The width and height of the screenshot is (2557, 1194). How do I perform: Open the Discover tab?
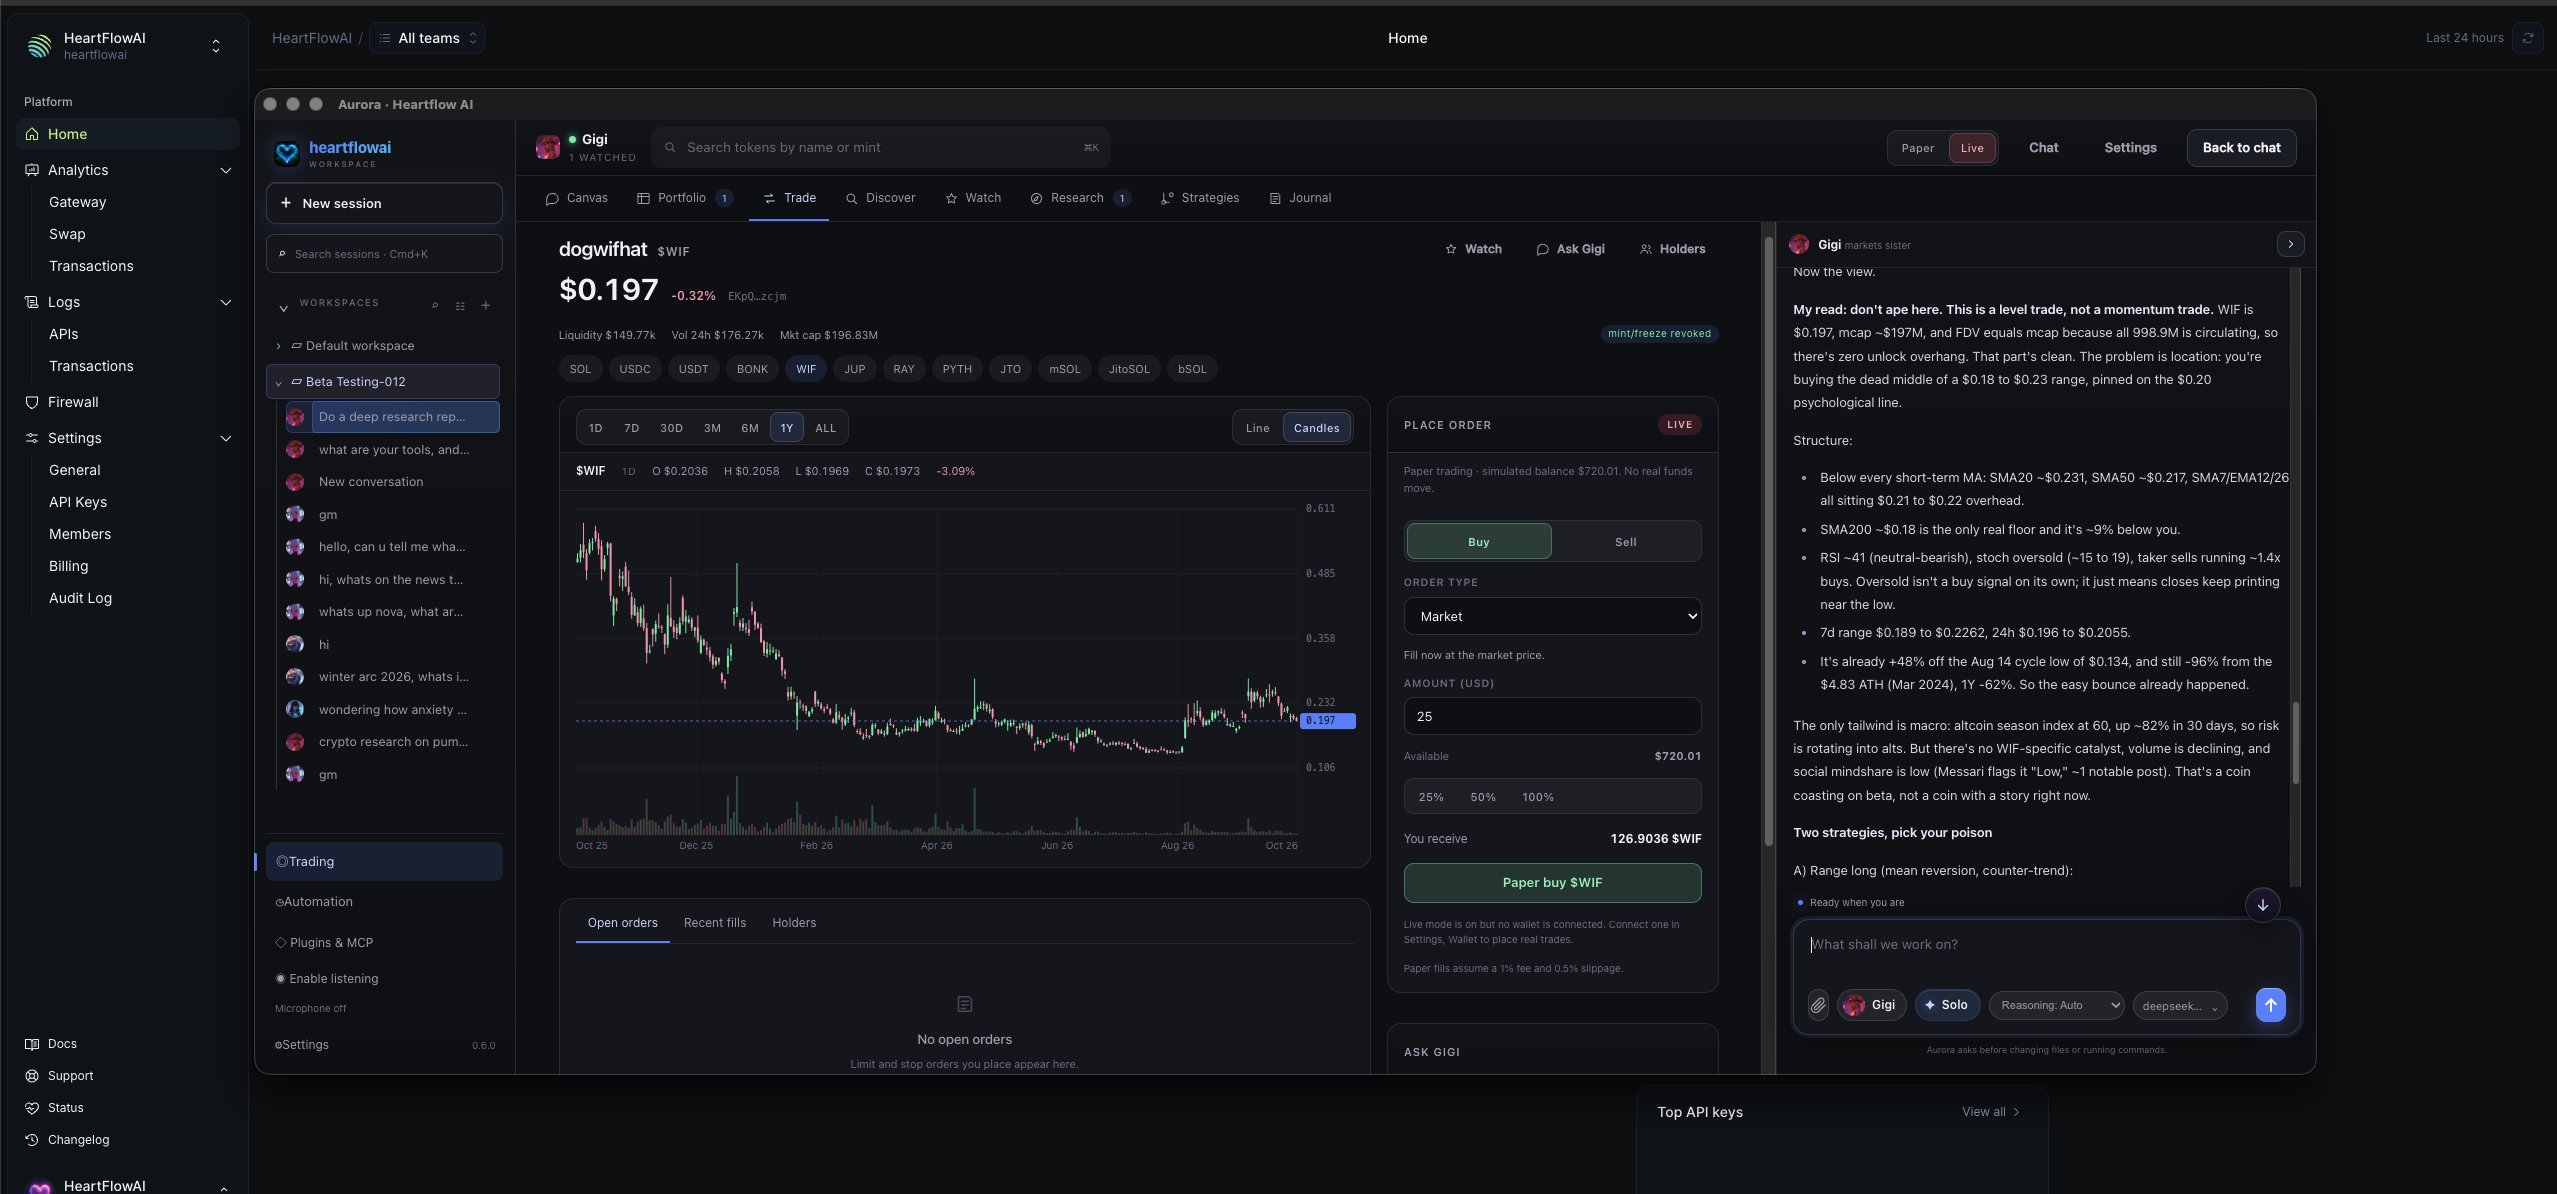[x=880, y=198]
